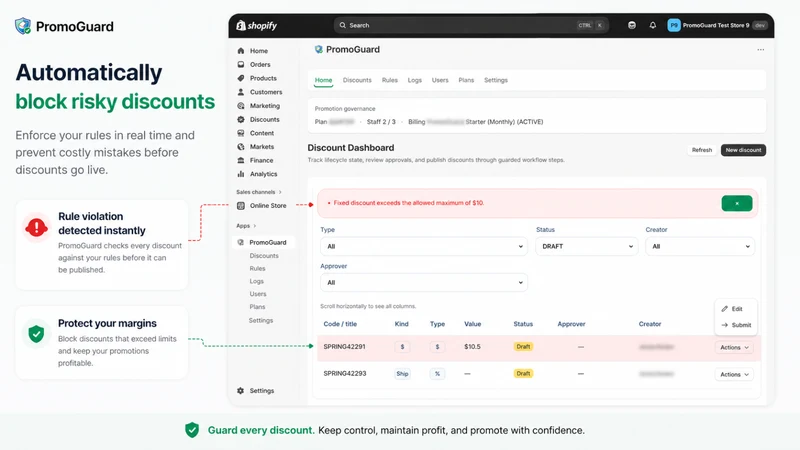Open Users under PromoGuard in sidebar
This screenshot has width=800, height=450.
tap(258, 294)
